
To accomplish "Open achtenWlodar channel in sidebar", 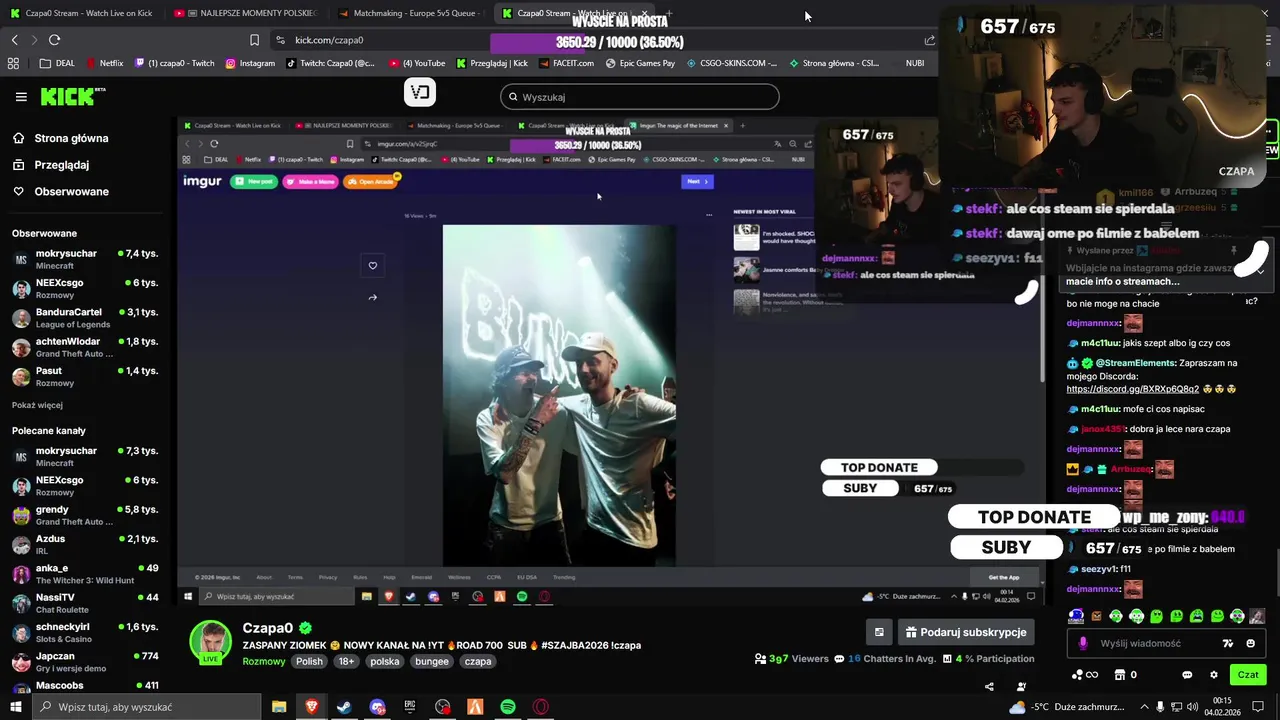I will click(x=84, y=347).
